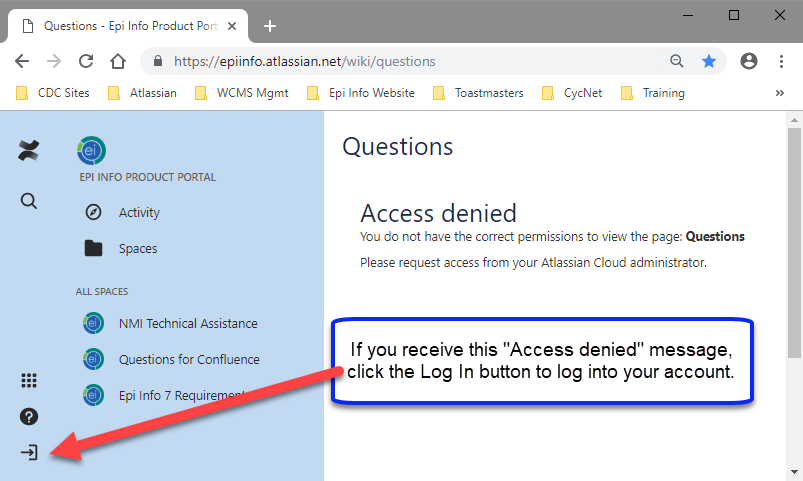The height and width of the screenshot is (481, 803).
Task: Open the NMI Technical Assistance space
Action: click(x=187, y=323)
